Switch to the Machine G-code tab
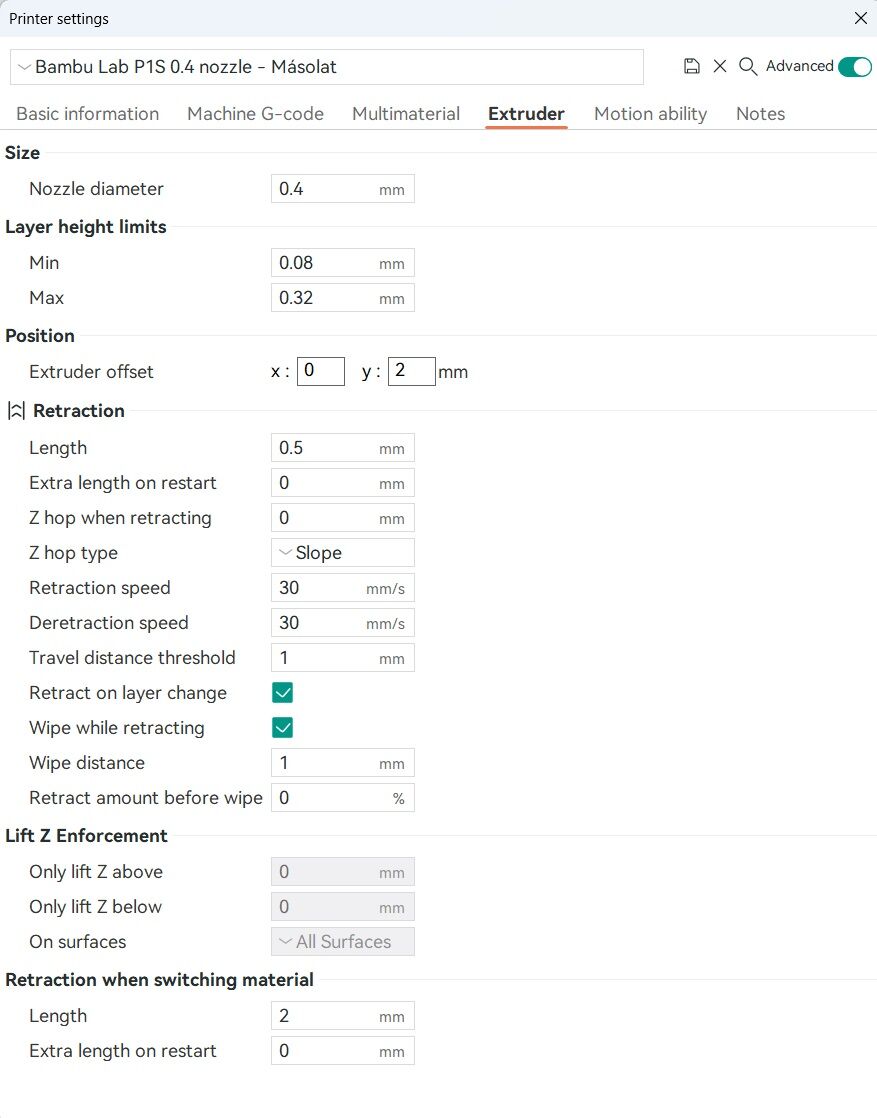The height and width of the screenshot is (1118, 877). click(255, 113)
